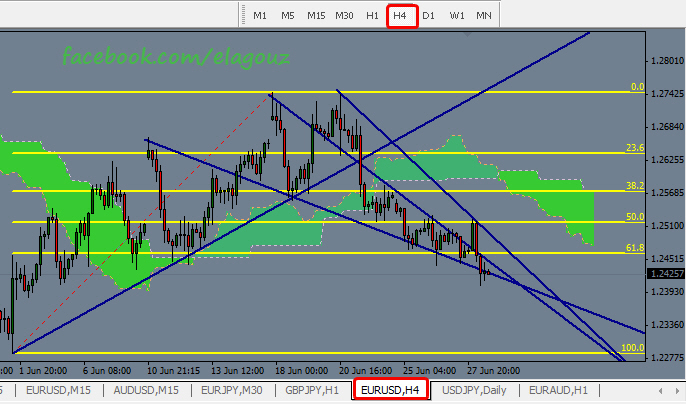Open the EURUSD,M15 chart tab

coord(58,390)
